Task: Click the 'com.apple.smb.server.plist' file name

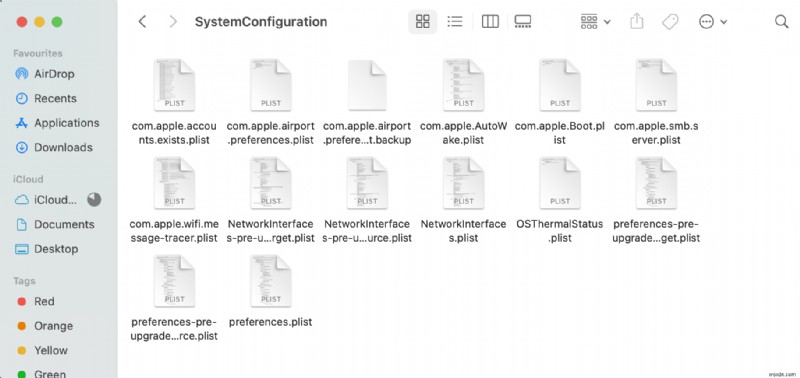Action: (x=656, y=133)
